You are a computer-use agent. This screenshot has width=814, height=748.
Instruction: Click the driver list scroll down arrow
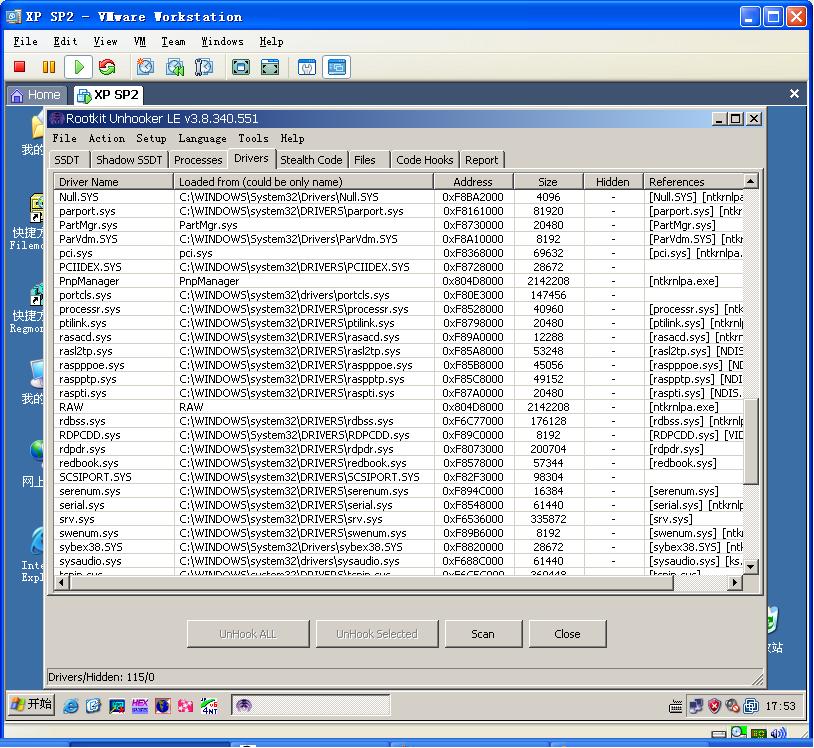click(x=750, y=567)
